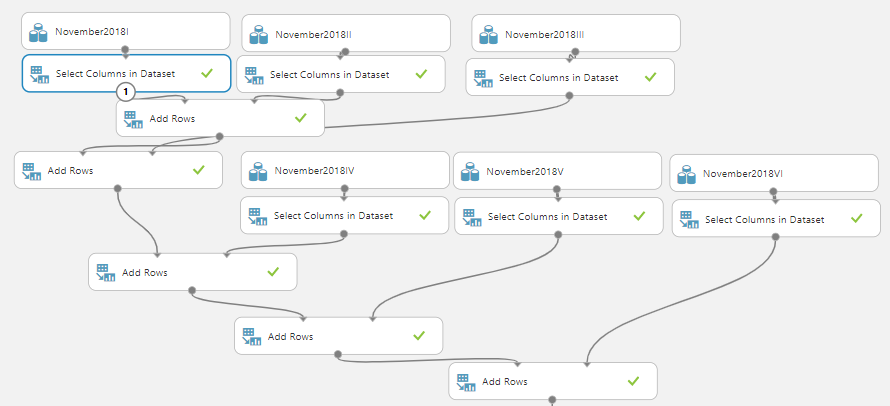Click the bottom-most Add Rows module icon
Image resolution: width=890 pixels, height=406 pixels.
(x=465, y=381)
